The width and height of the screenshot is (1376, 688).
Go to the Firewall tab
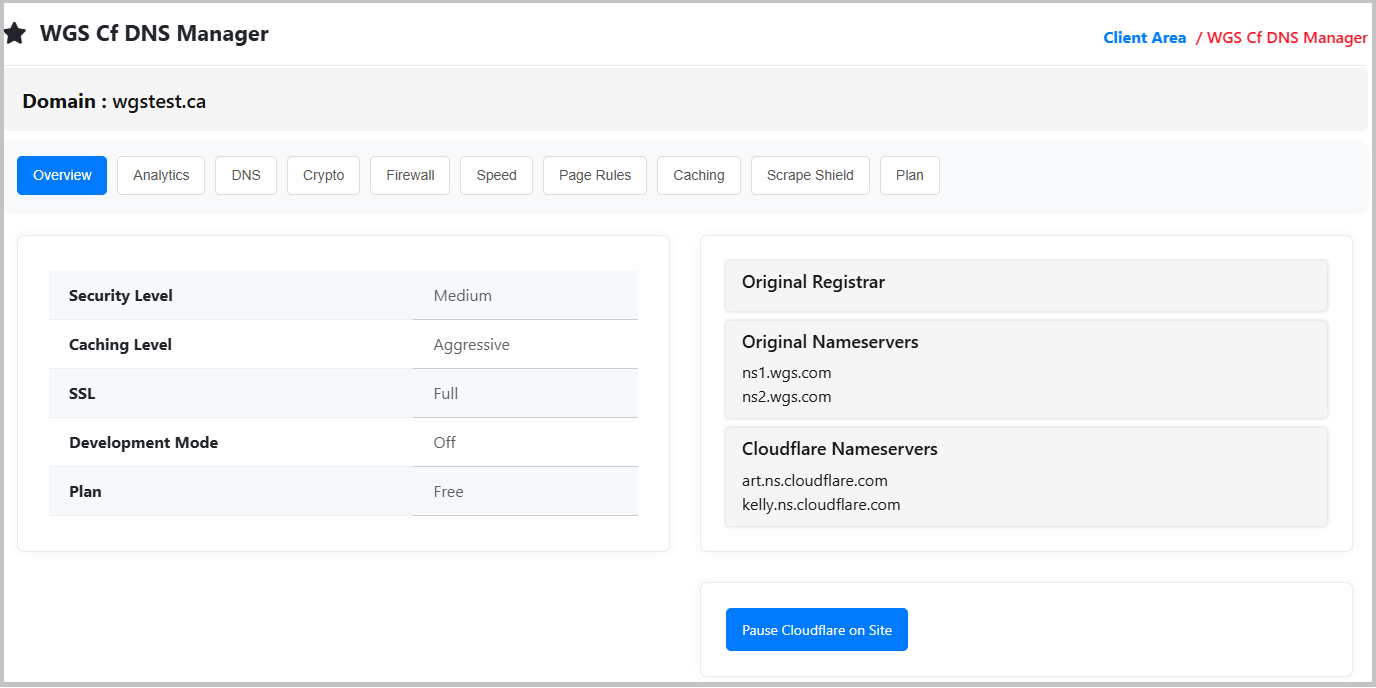(x=410, y=175)
